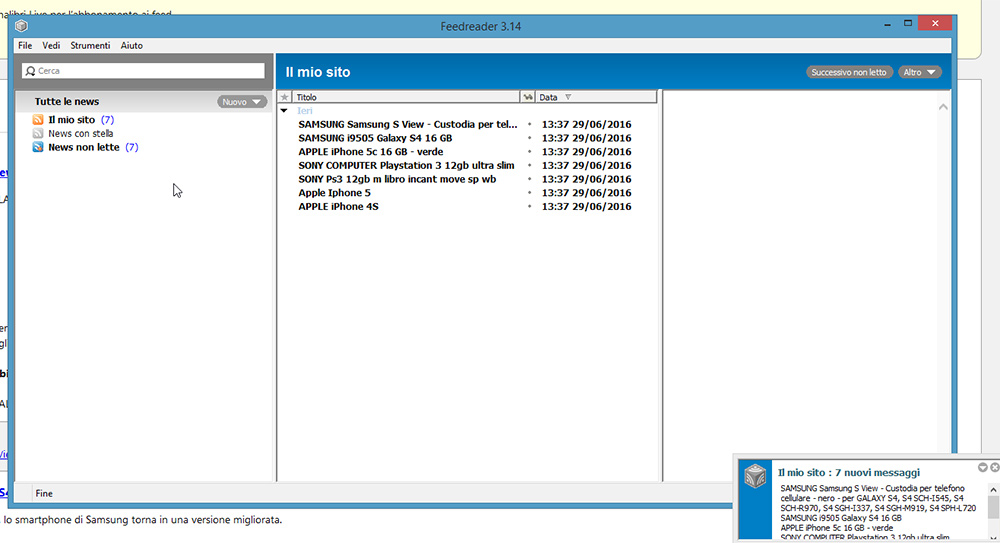Click the blue icon beside News non lette
The width and height of the screenshot is (1000, 543).
tap(38, 147)
